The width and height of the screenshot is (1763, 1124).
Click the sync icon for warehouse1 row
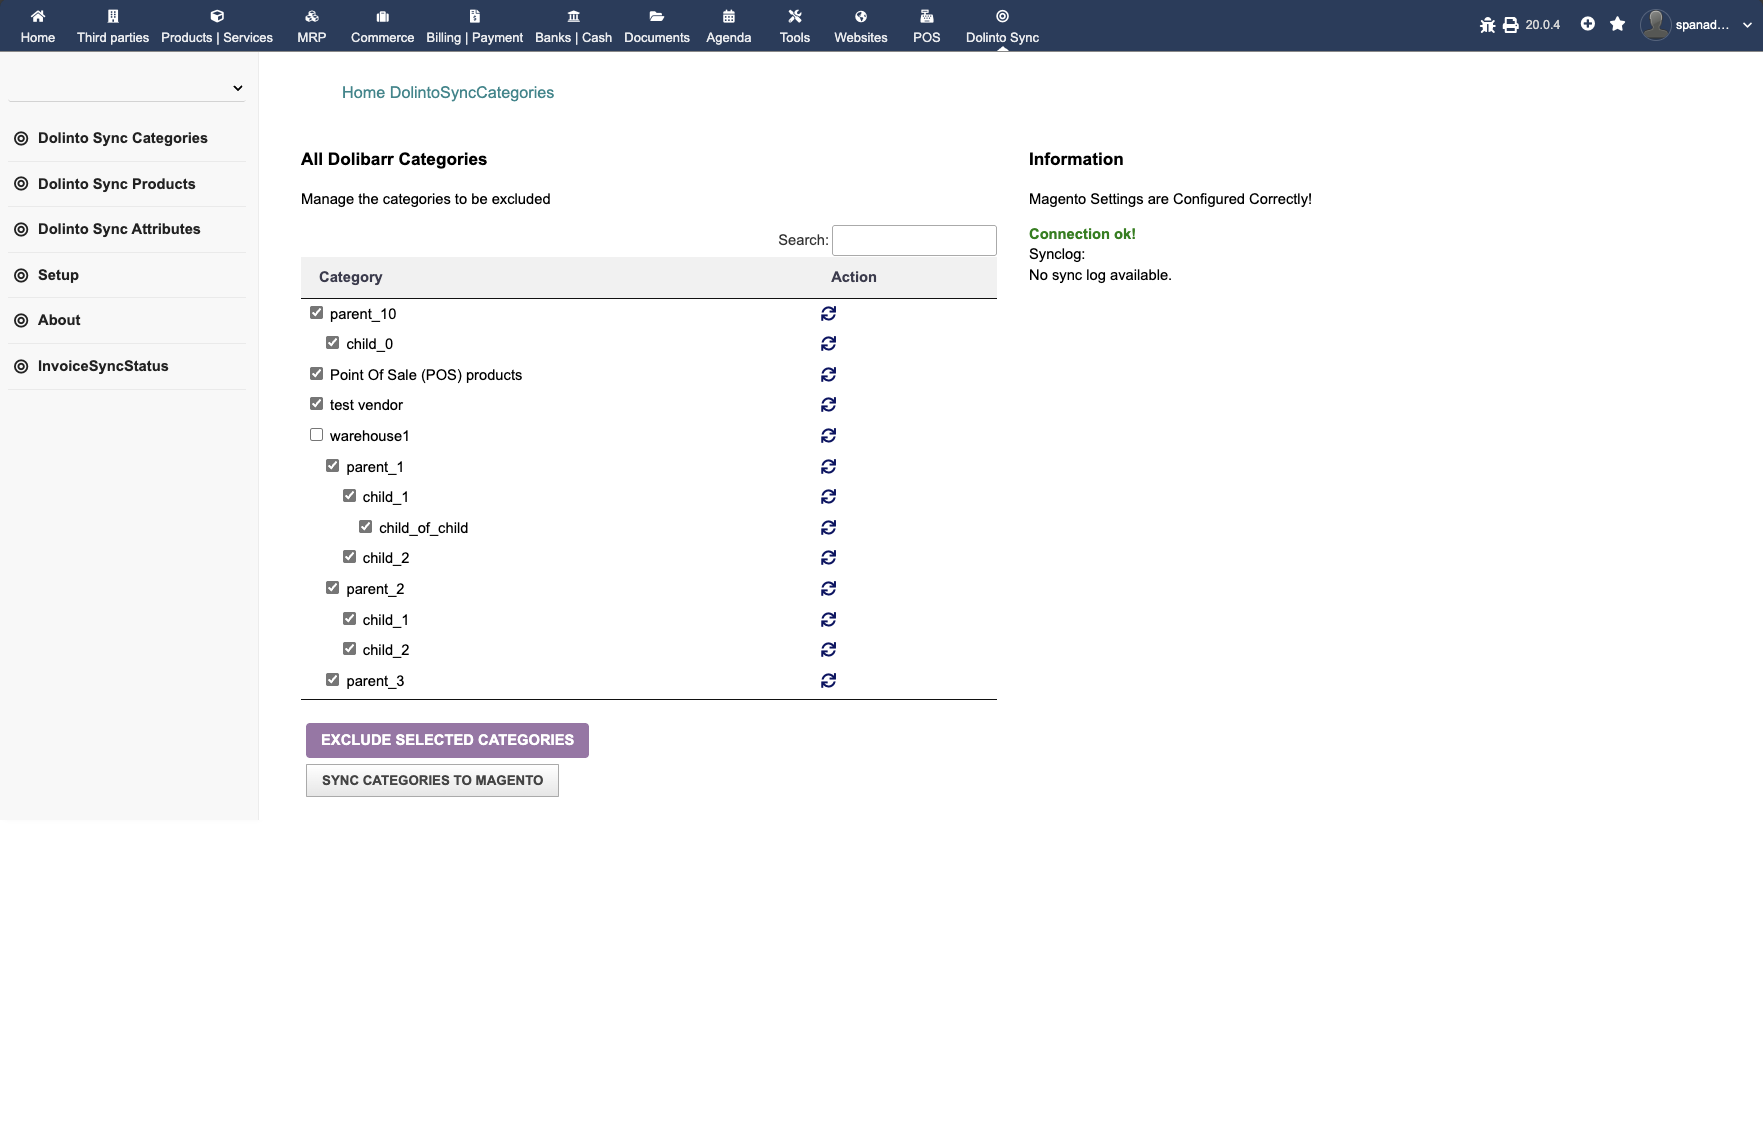(x=828, y=436)
